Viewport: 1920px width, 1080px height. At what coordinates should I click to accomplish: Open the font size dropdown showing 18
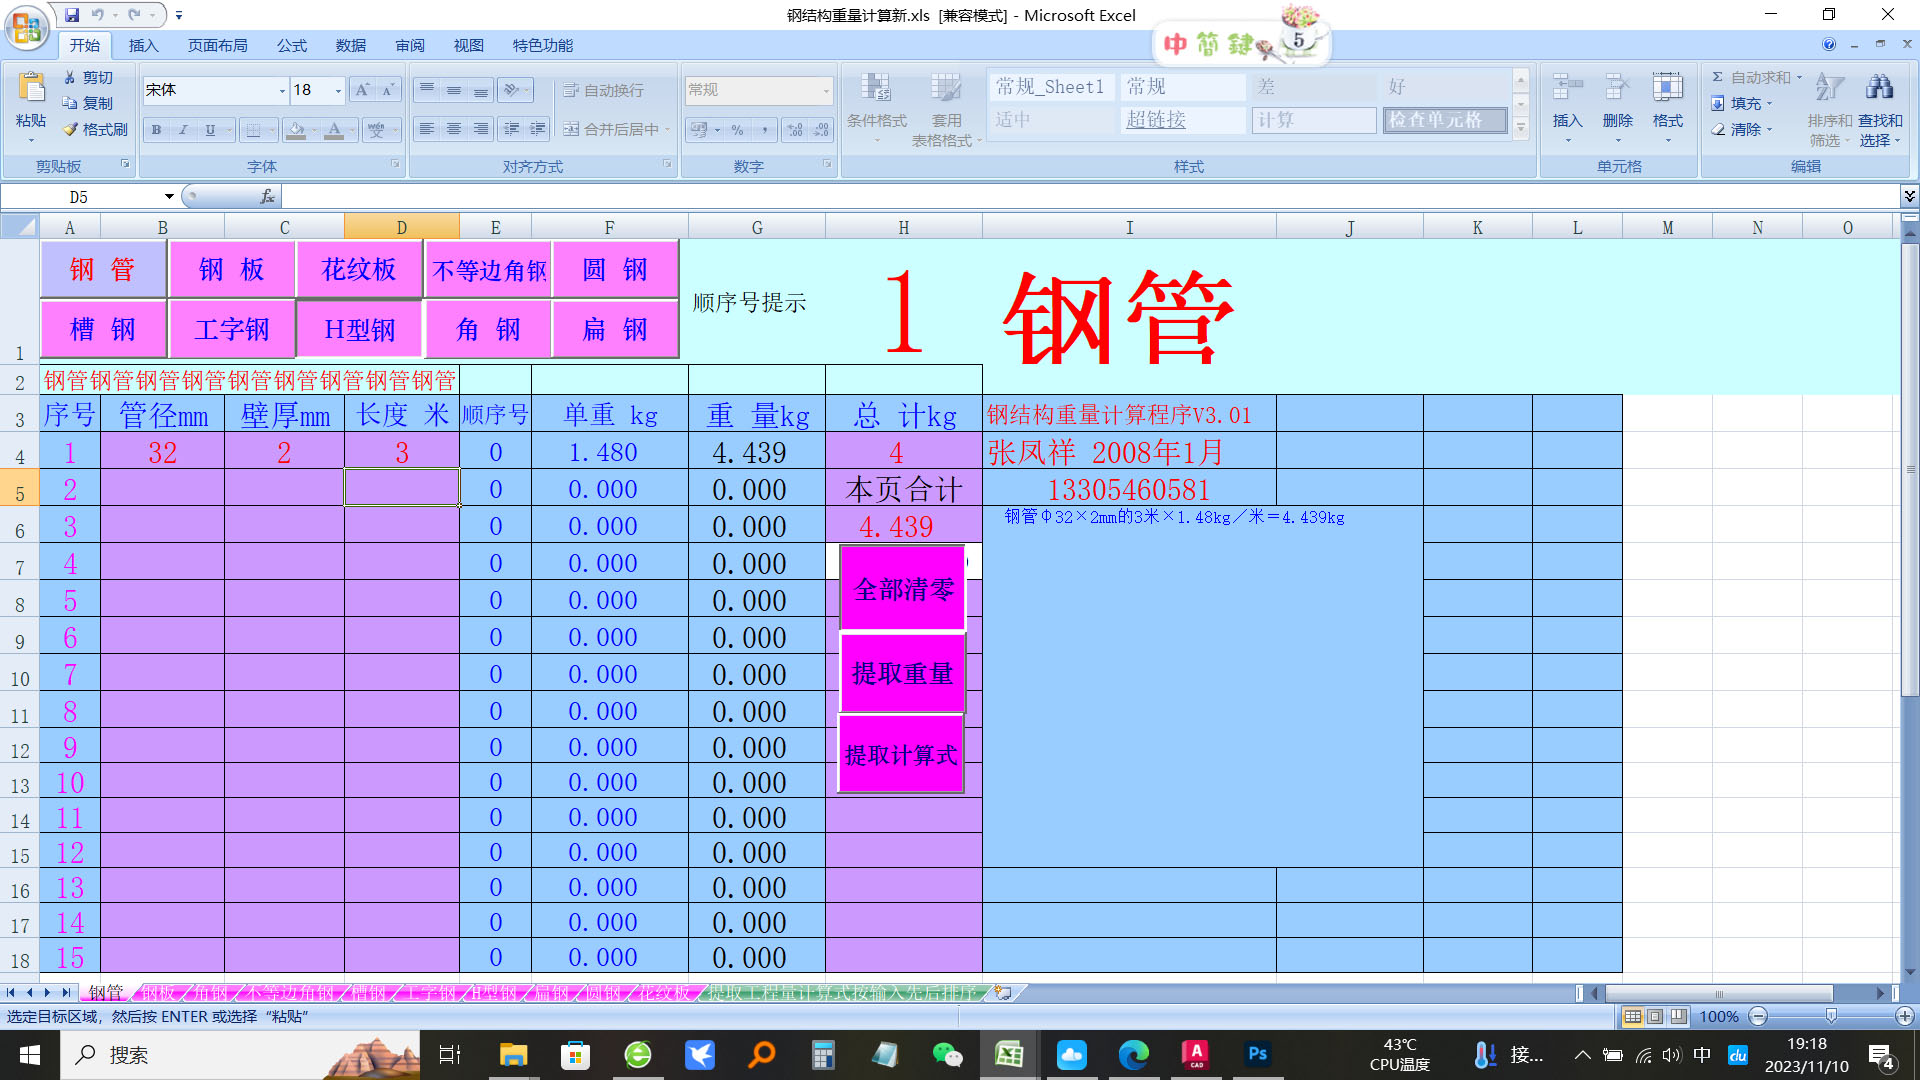click(x=338, y=90)
